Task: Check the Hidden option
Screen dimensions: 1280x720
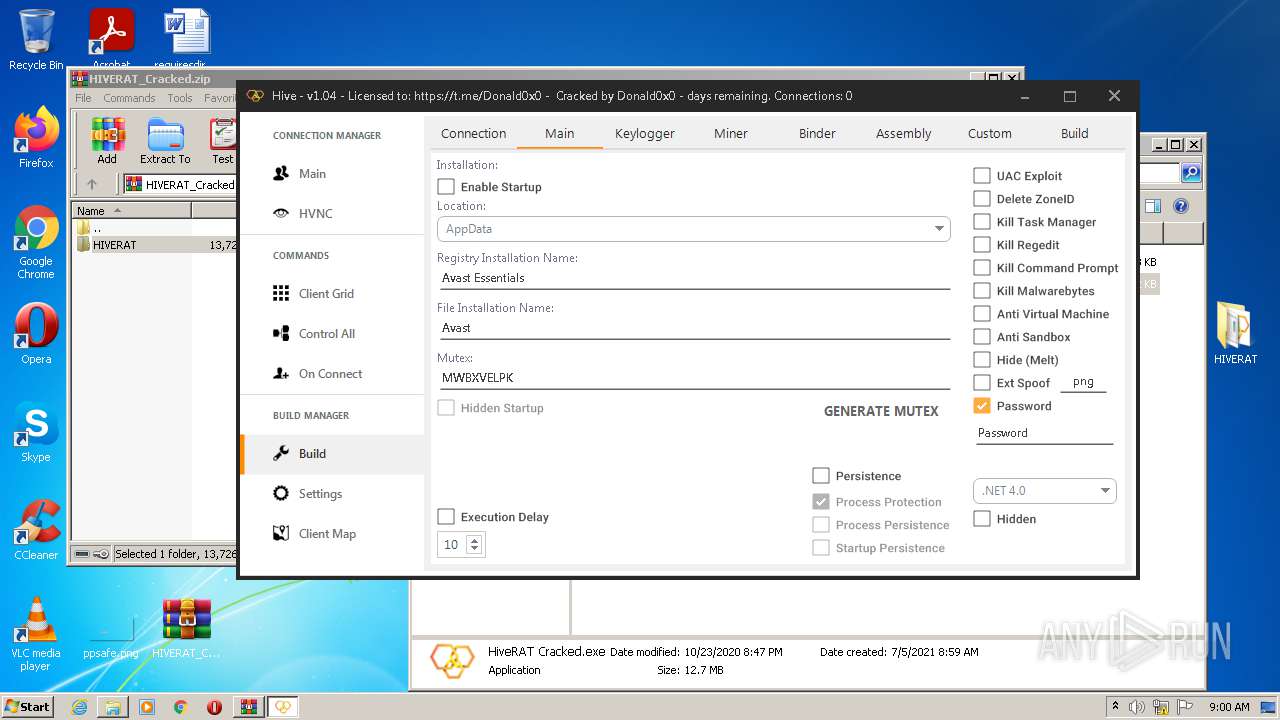Action: point(982,519)
